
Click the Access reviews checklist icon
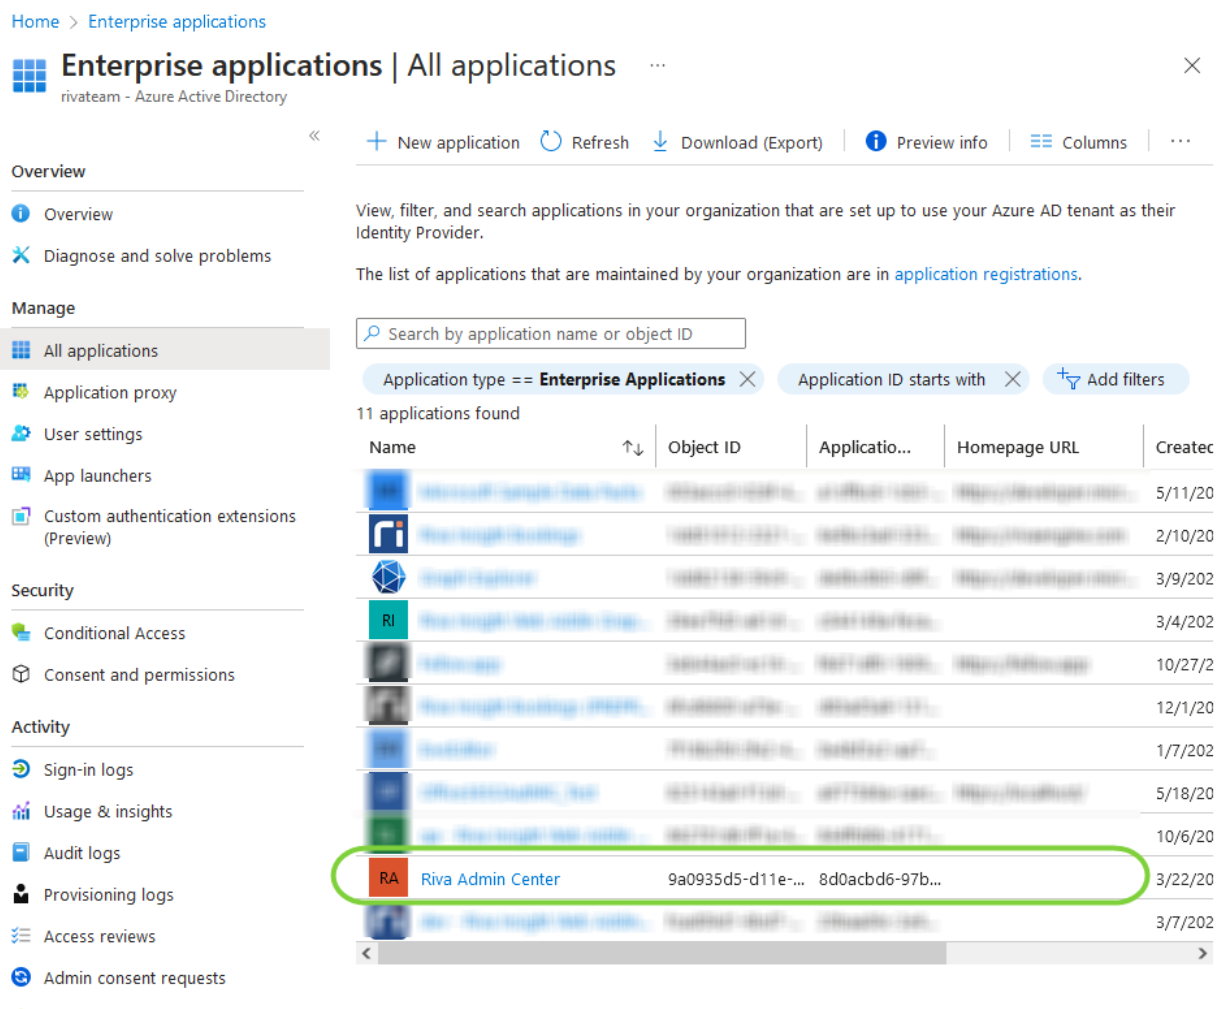coord(21,935)
